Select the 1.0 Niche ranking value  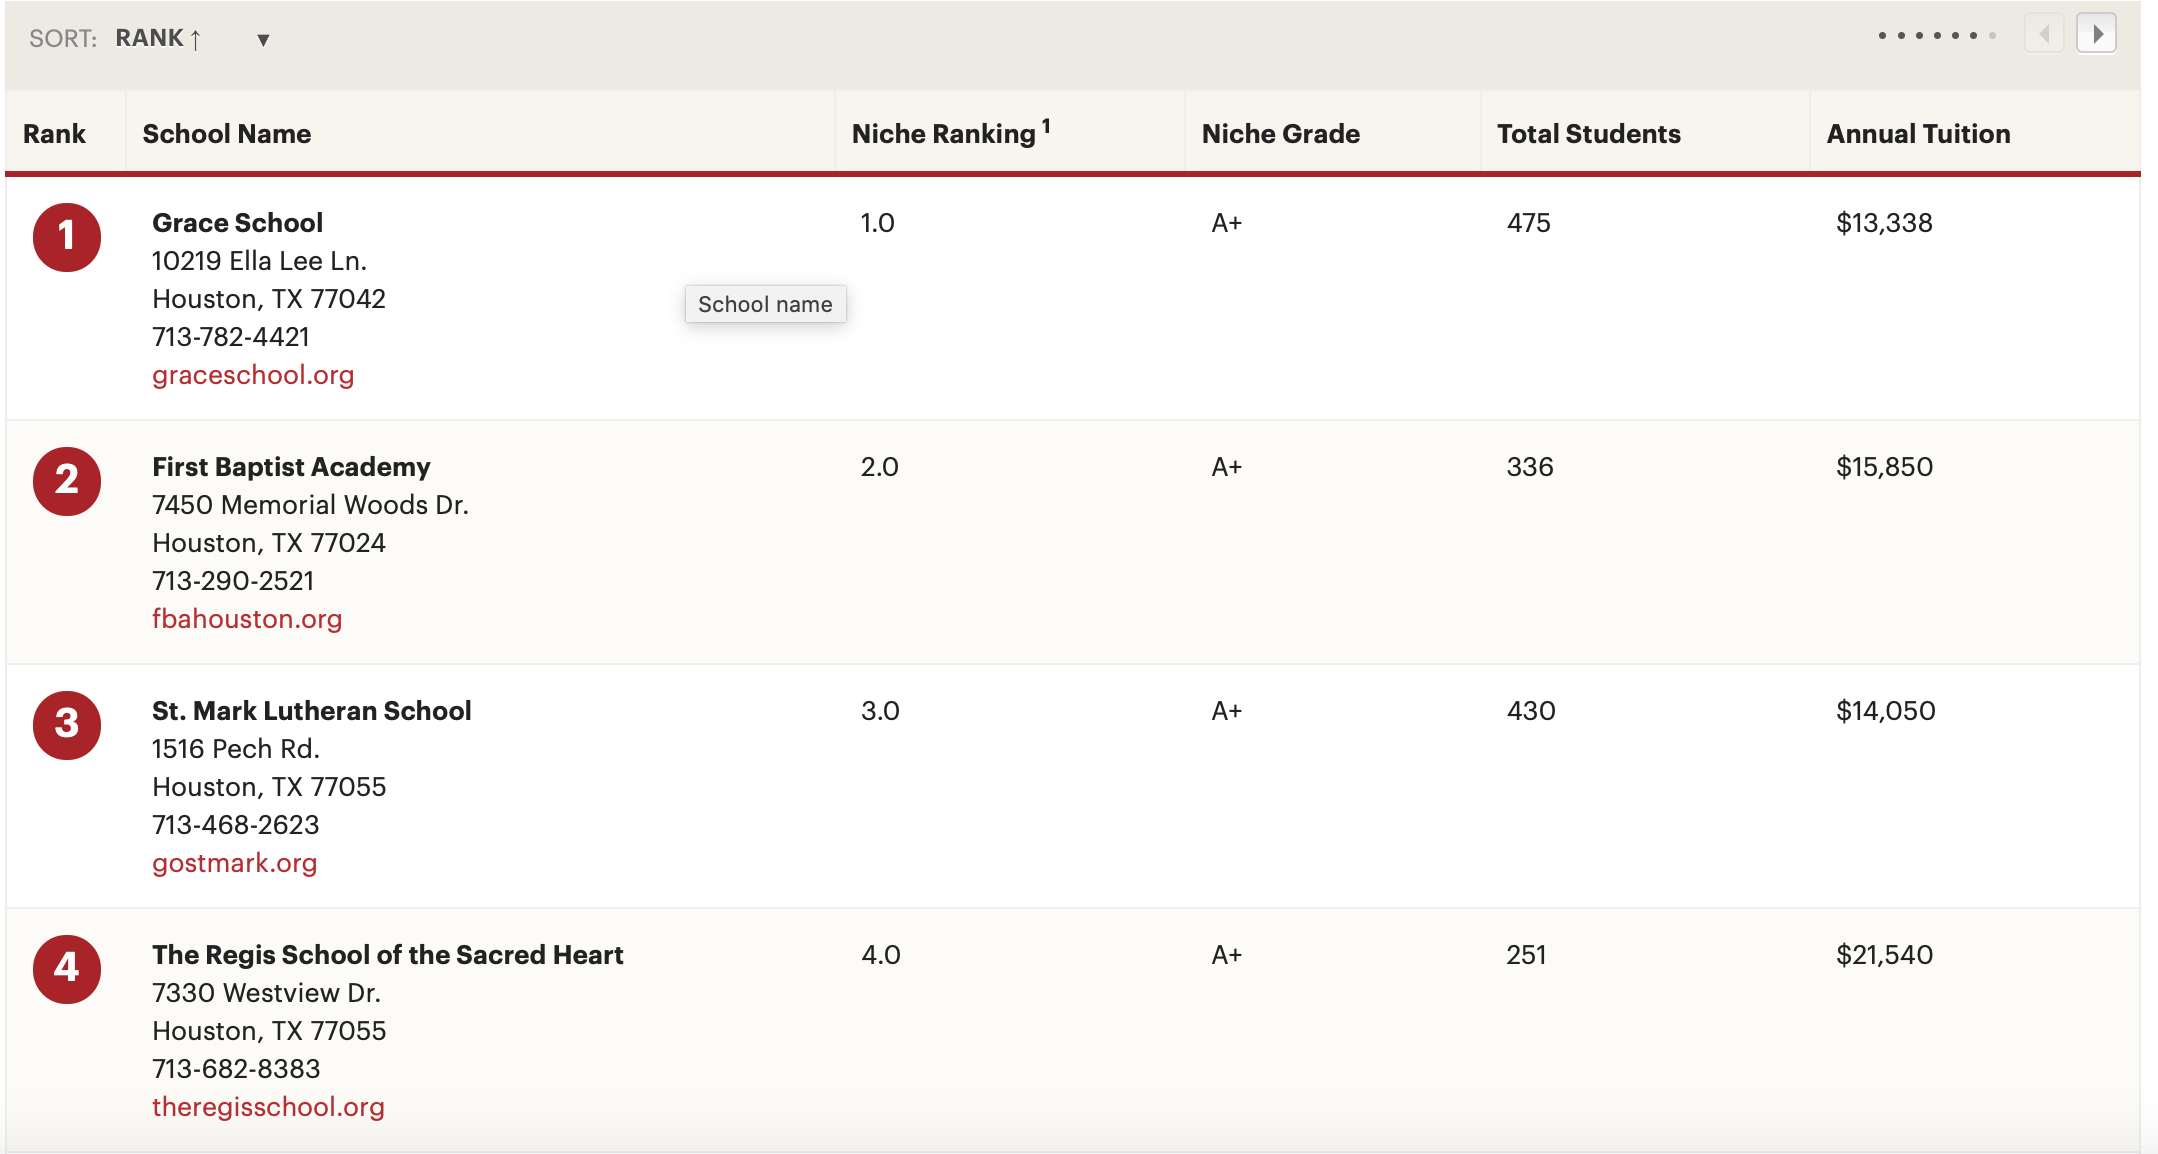(878, 223)
